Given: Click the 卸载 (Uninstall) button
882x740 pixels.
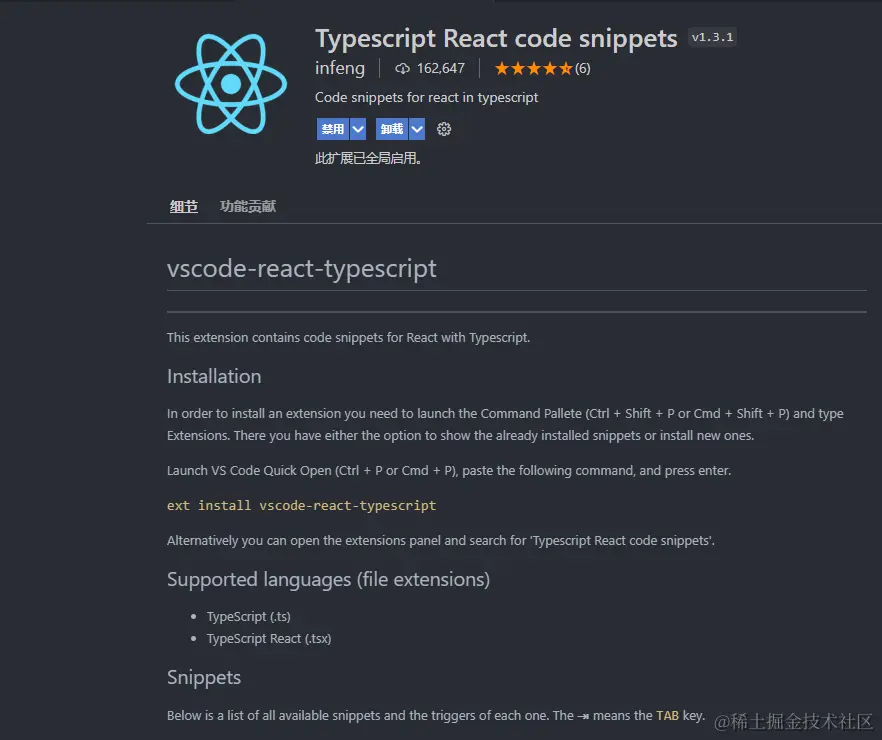Looking at the screenshot, I should click(x=392, y=129).
